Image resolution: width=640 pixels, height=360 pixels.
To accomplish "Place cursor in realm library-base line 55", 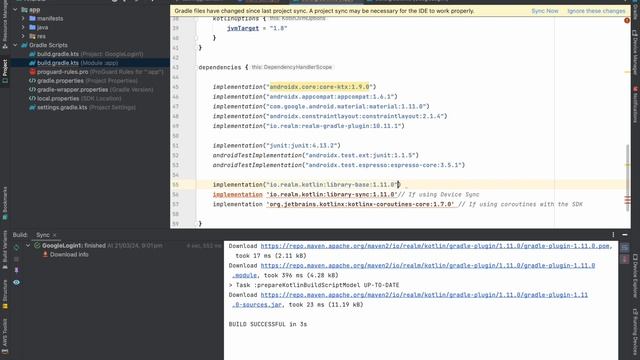I will pos(306,185).
